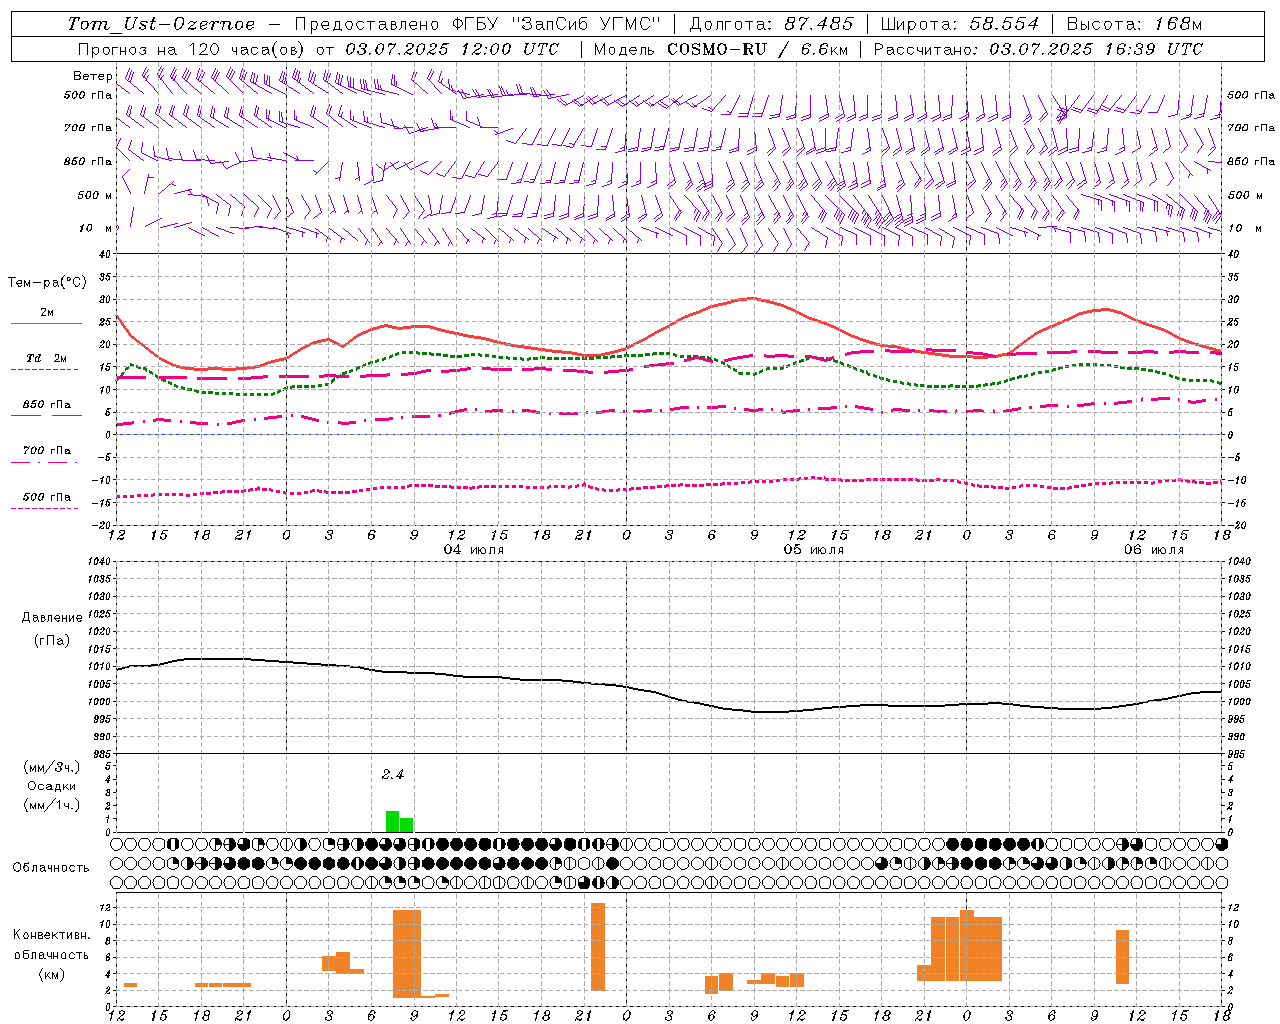The image size is (1280, 1024).
Task: Click the taller green precipitation bar
Action: (x=393, y=821)
